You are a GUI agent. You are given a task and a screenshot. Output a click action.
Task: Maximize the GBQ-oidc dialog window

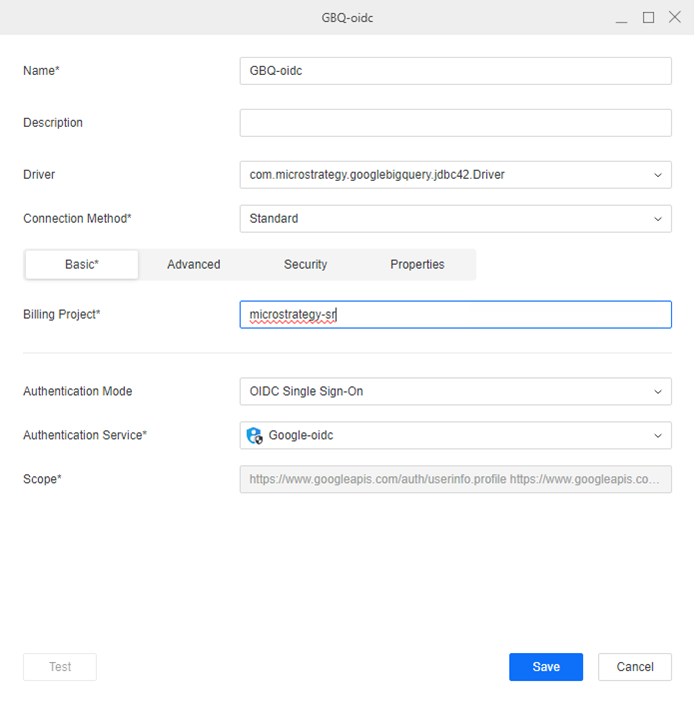[x=648, y=17]
